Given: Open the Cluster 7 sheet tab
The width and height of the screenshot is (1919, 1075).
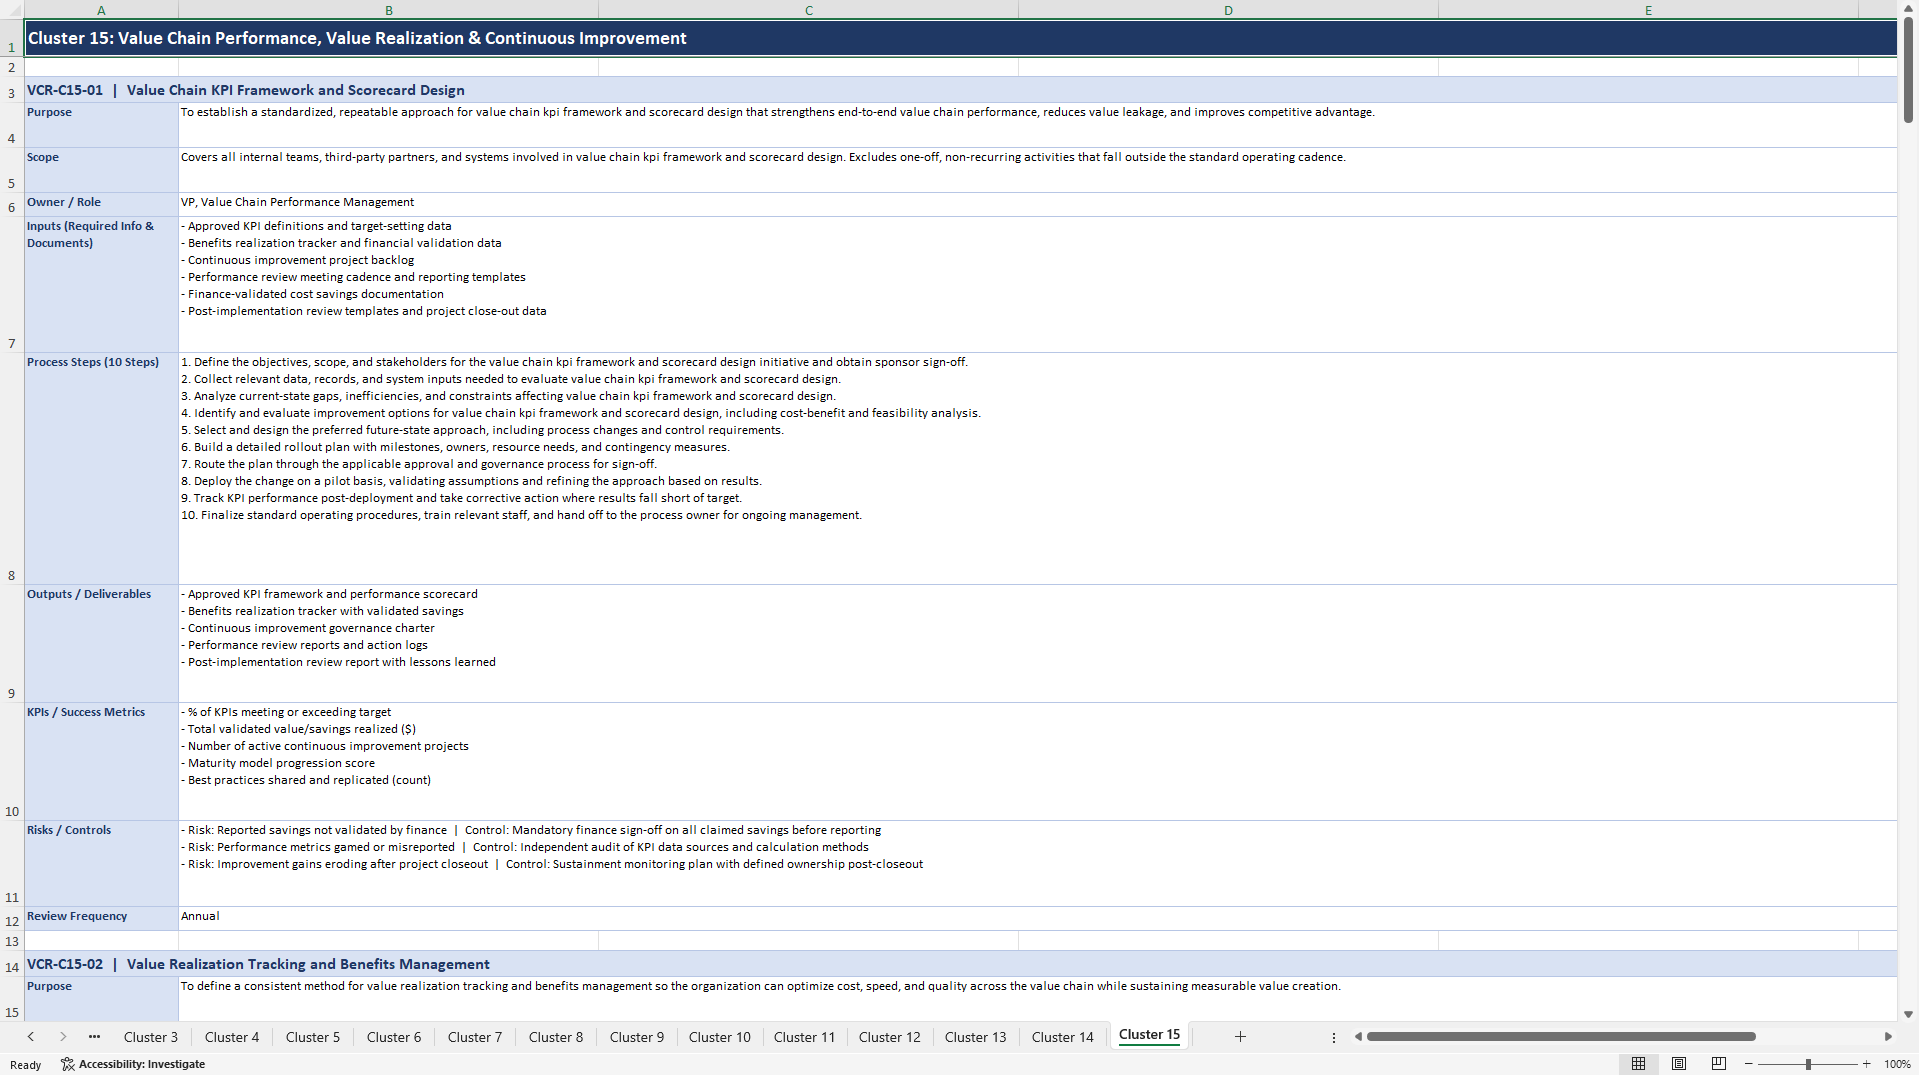Looking at the screenshot, I should [x=475, y=1037].
